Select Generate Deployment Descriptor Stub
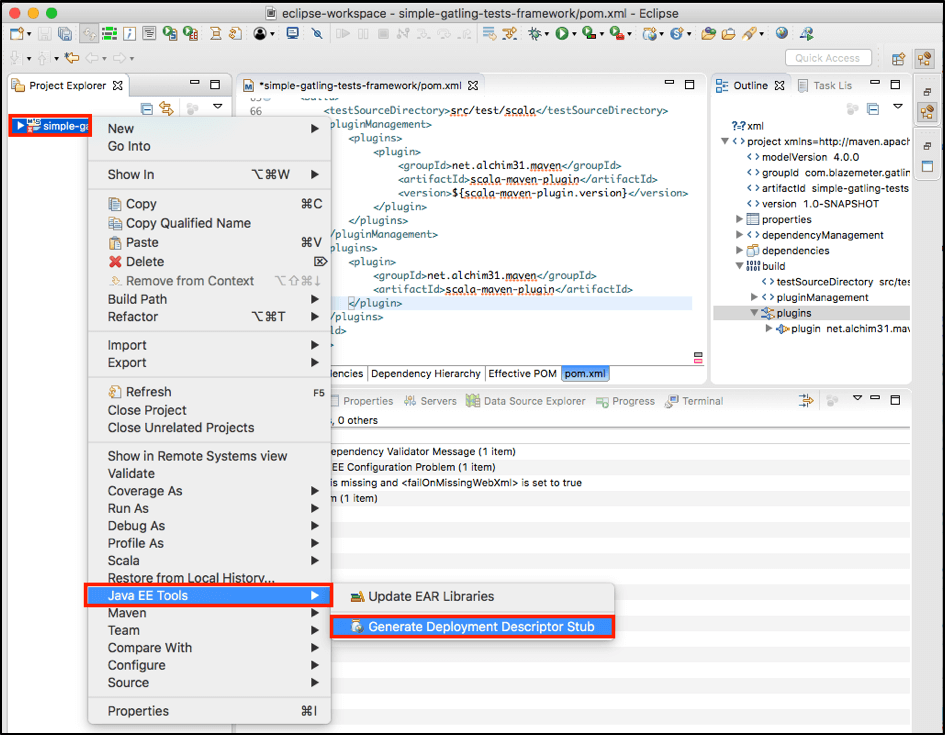The image size is (945, 735). (x=472, y=627)
